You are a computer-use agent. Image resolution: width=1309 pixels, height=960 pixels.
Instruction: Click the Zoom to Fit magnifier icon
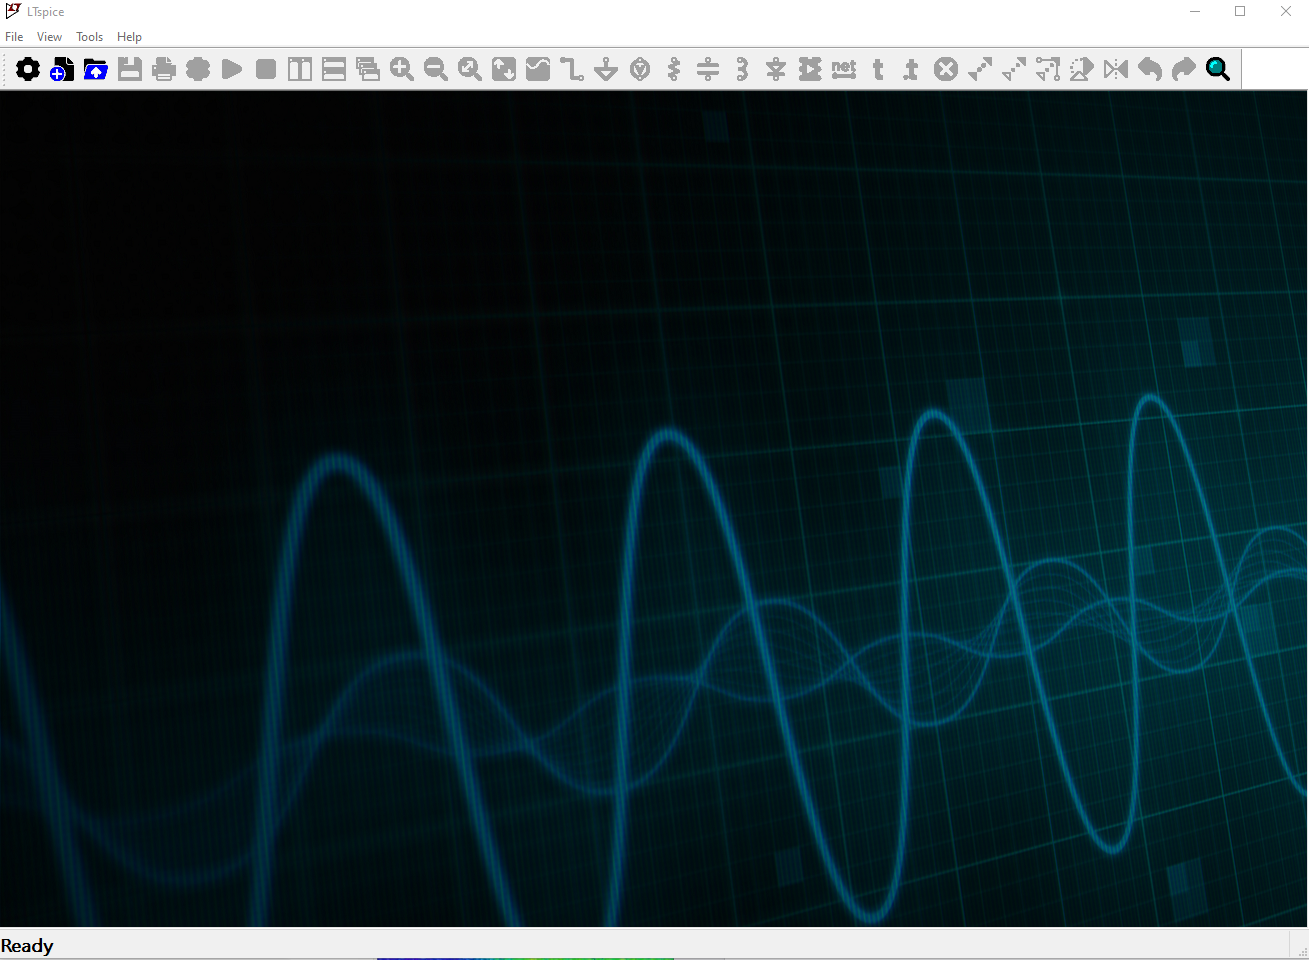(x=470, y=69)
